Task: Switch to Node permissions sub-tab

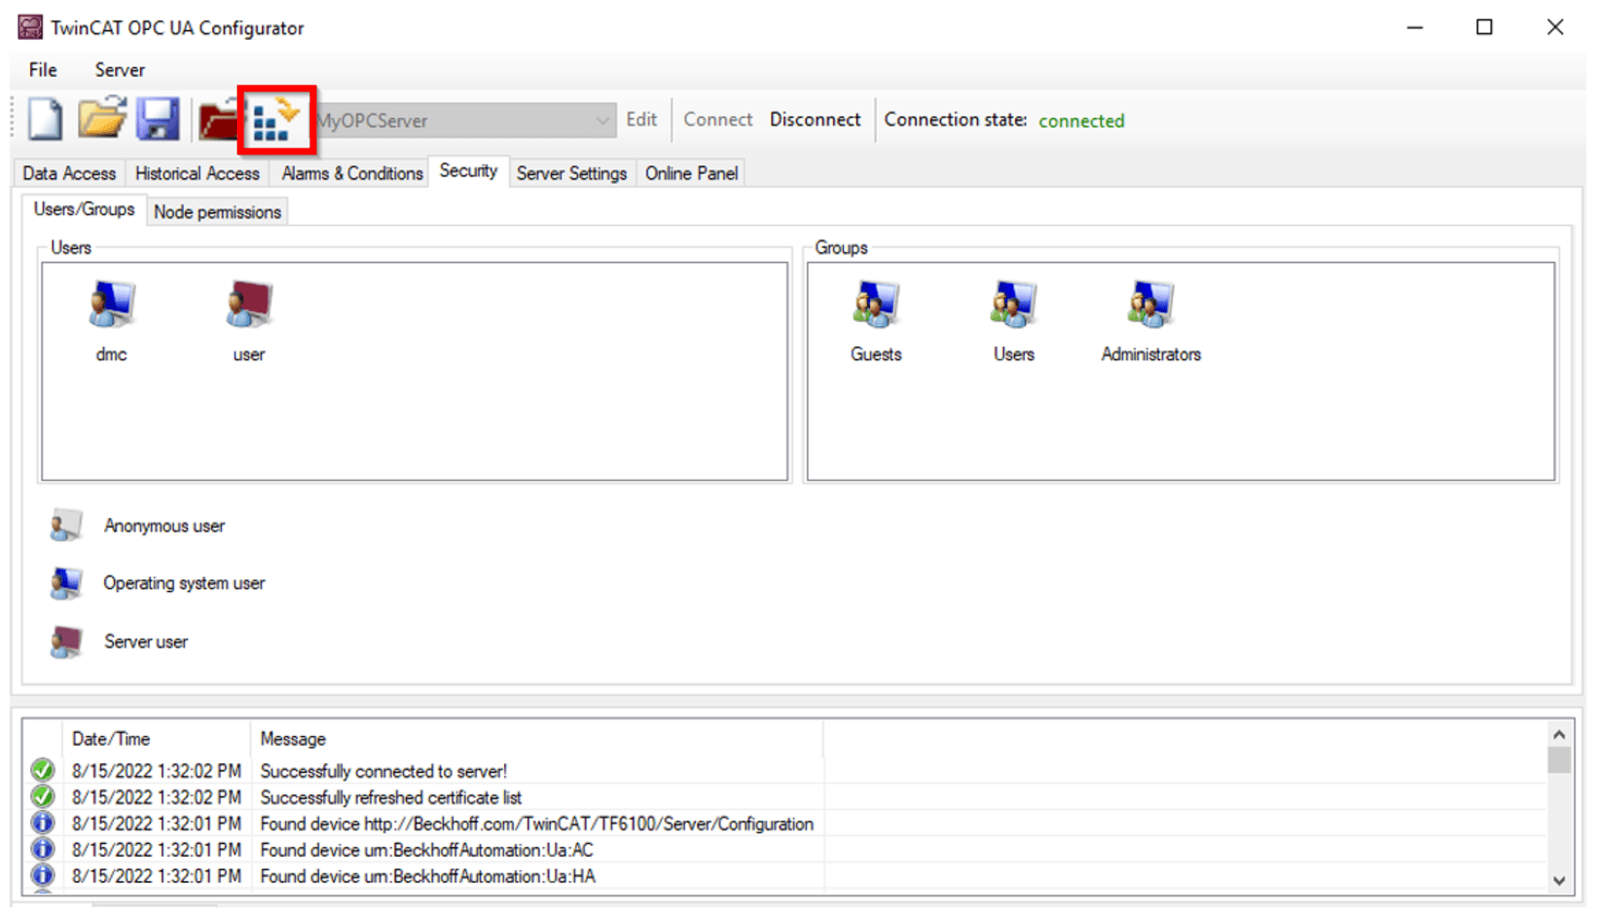Action: pos(217,212)
